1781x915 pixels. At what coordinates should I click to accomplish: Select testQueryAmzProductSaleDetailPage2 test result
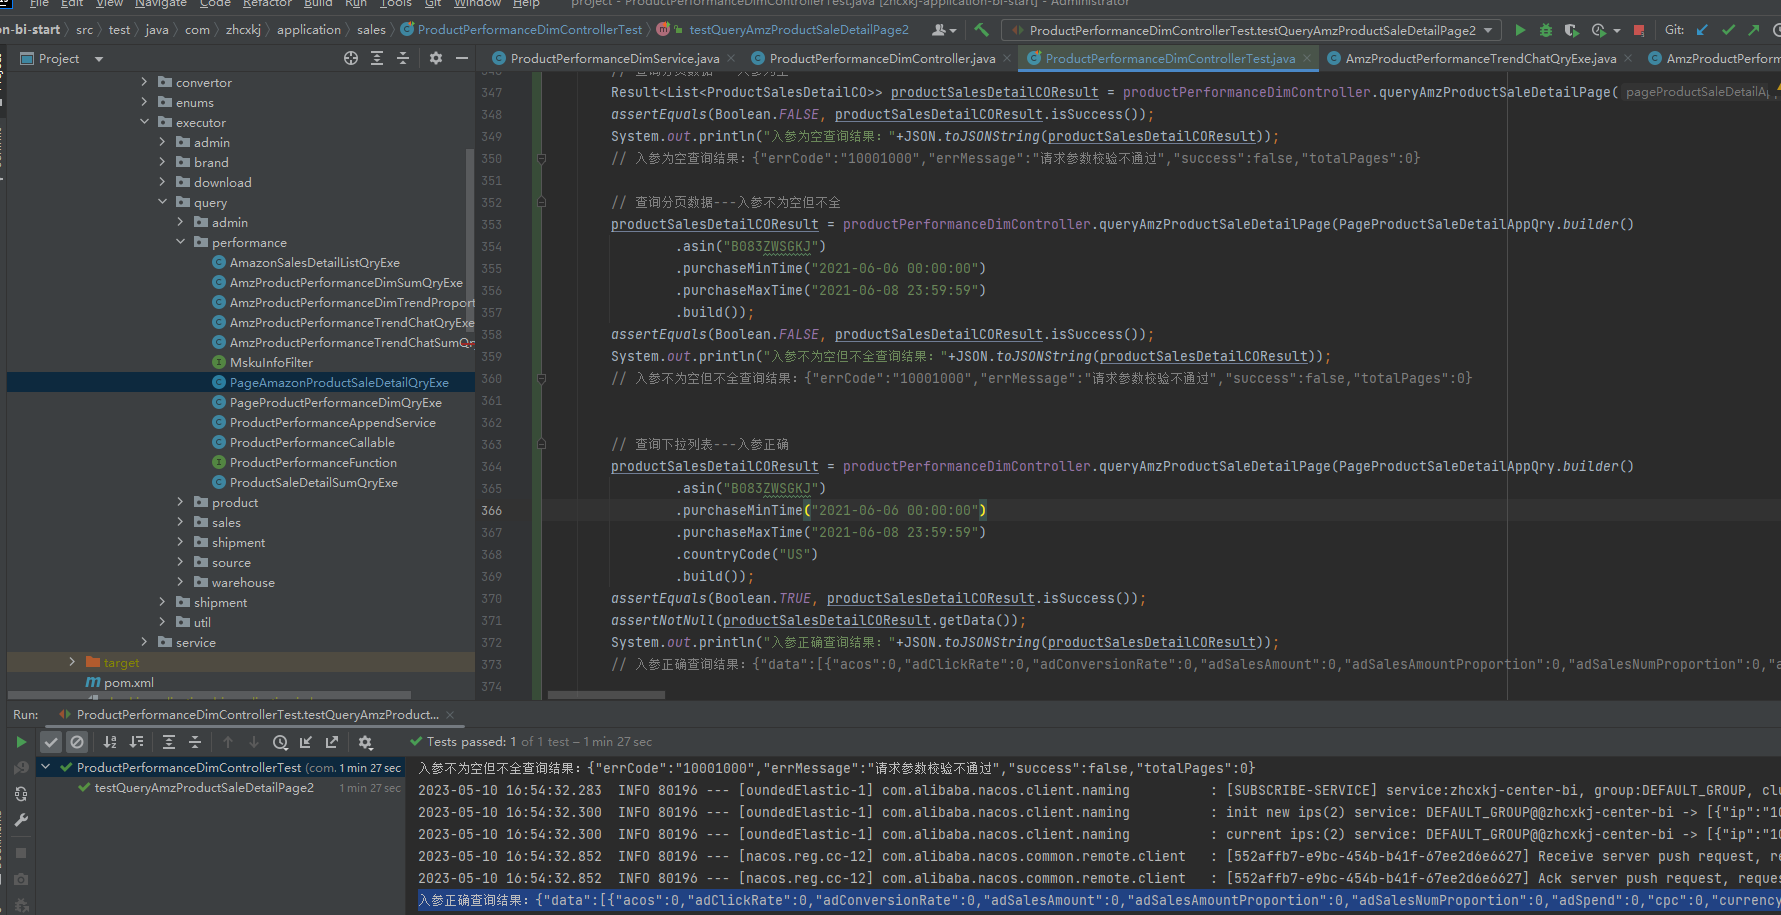[204, 787]
